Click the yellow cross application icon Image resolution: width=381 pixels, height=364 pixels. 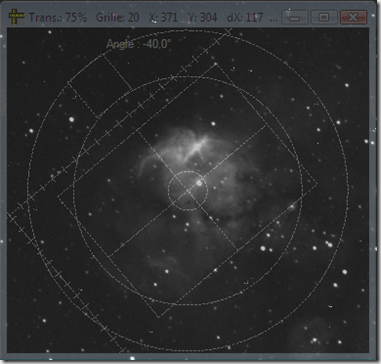pyautogui.click(x=16, y=17)
